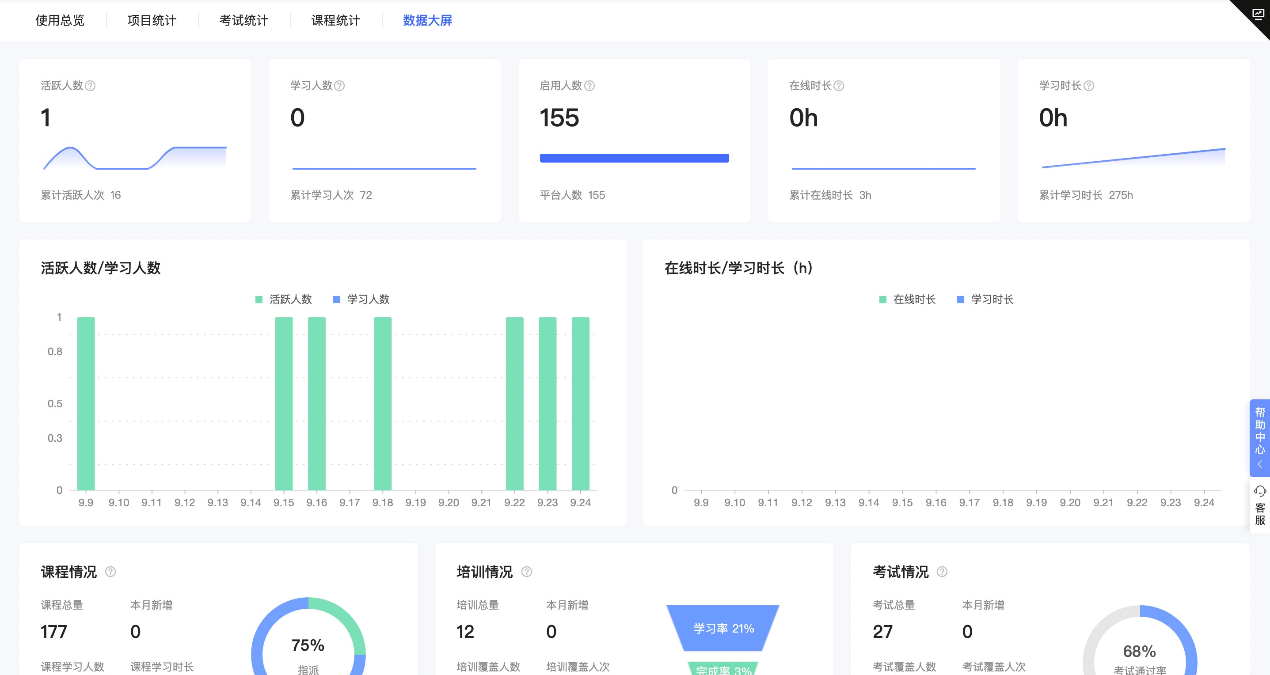The image size is (1270, 675).
Task: Click 累计在线时长 3h text
Action: (830, 195)
